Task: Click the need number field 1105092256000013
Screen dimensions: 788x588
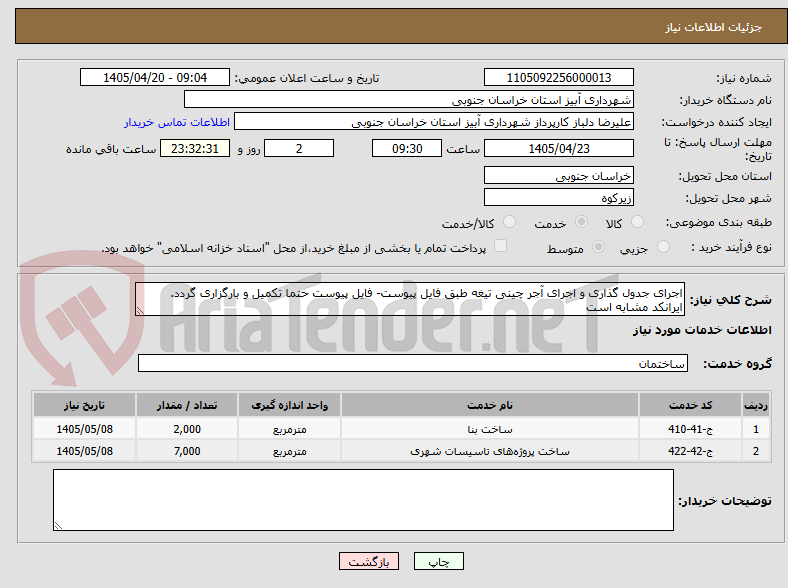Action: coord(559,77)
